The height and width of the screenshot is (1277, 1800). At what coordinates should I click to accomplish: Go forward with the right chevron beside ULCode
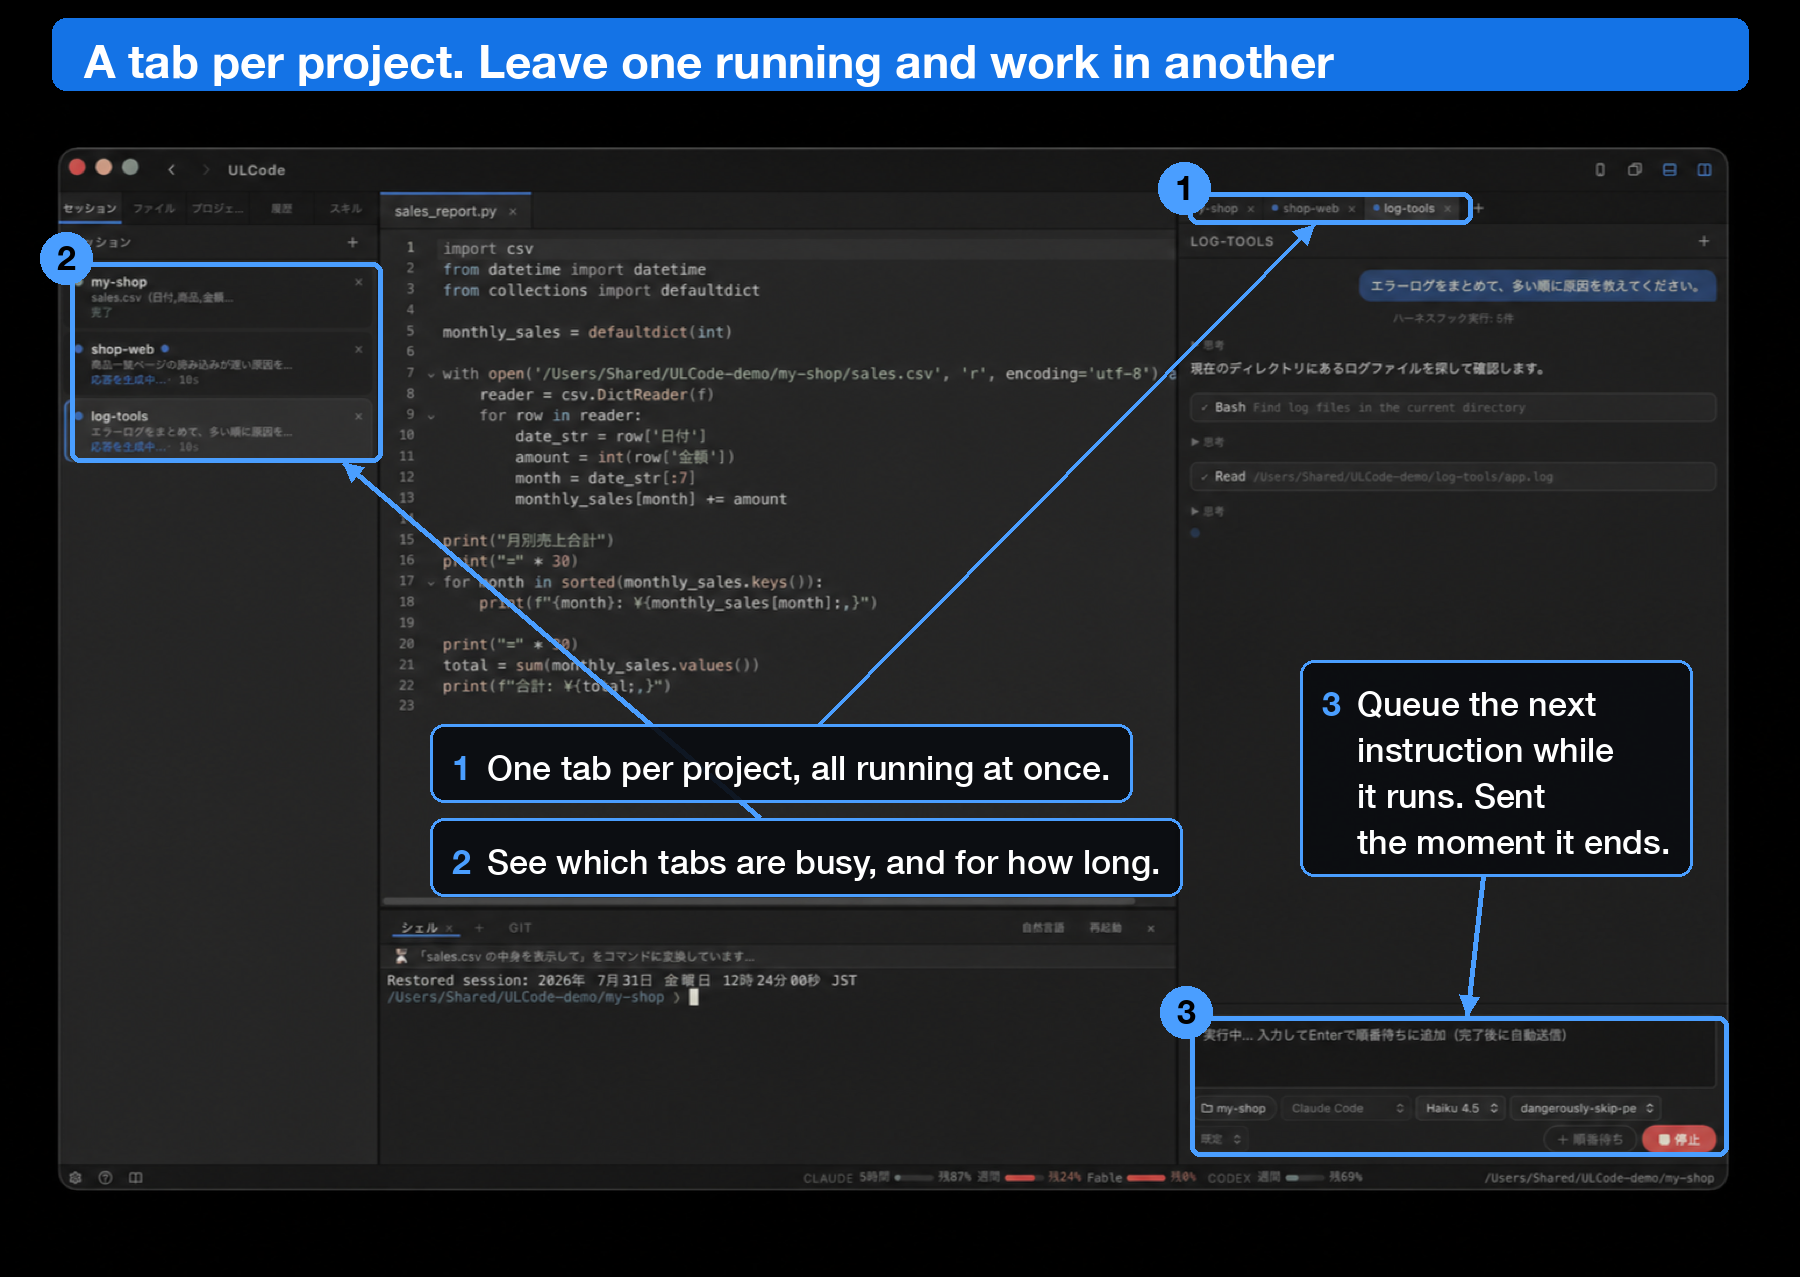pos(206,170)
